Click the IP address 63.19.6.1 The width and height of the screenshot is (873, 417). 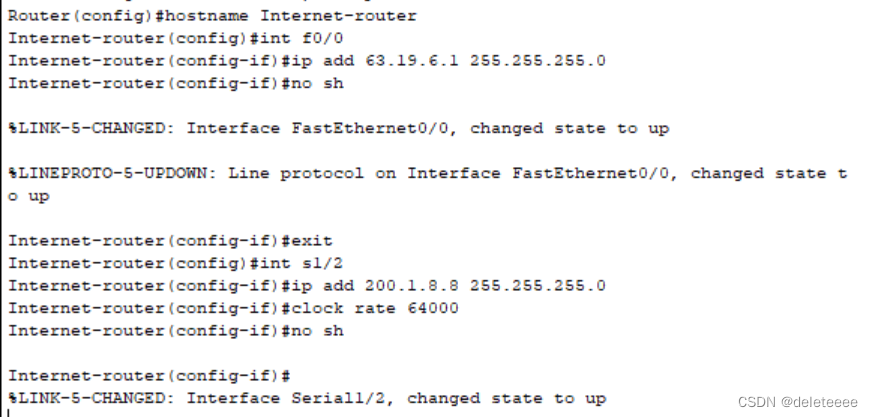396,60
